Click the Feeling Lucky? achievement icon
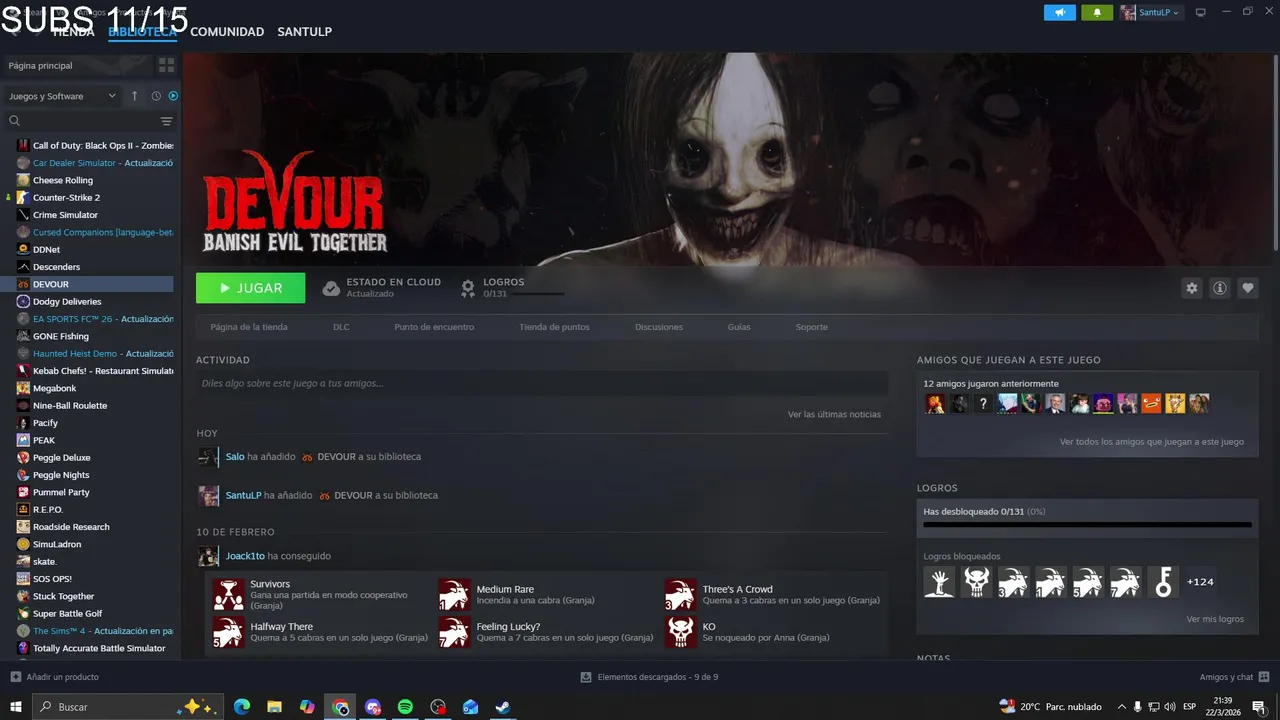The height and width of the screenshot is (720, 1280). (x=454, y=632)
